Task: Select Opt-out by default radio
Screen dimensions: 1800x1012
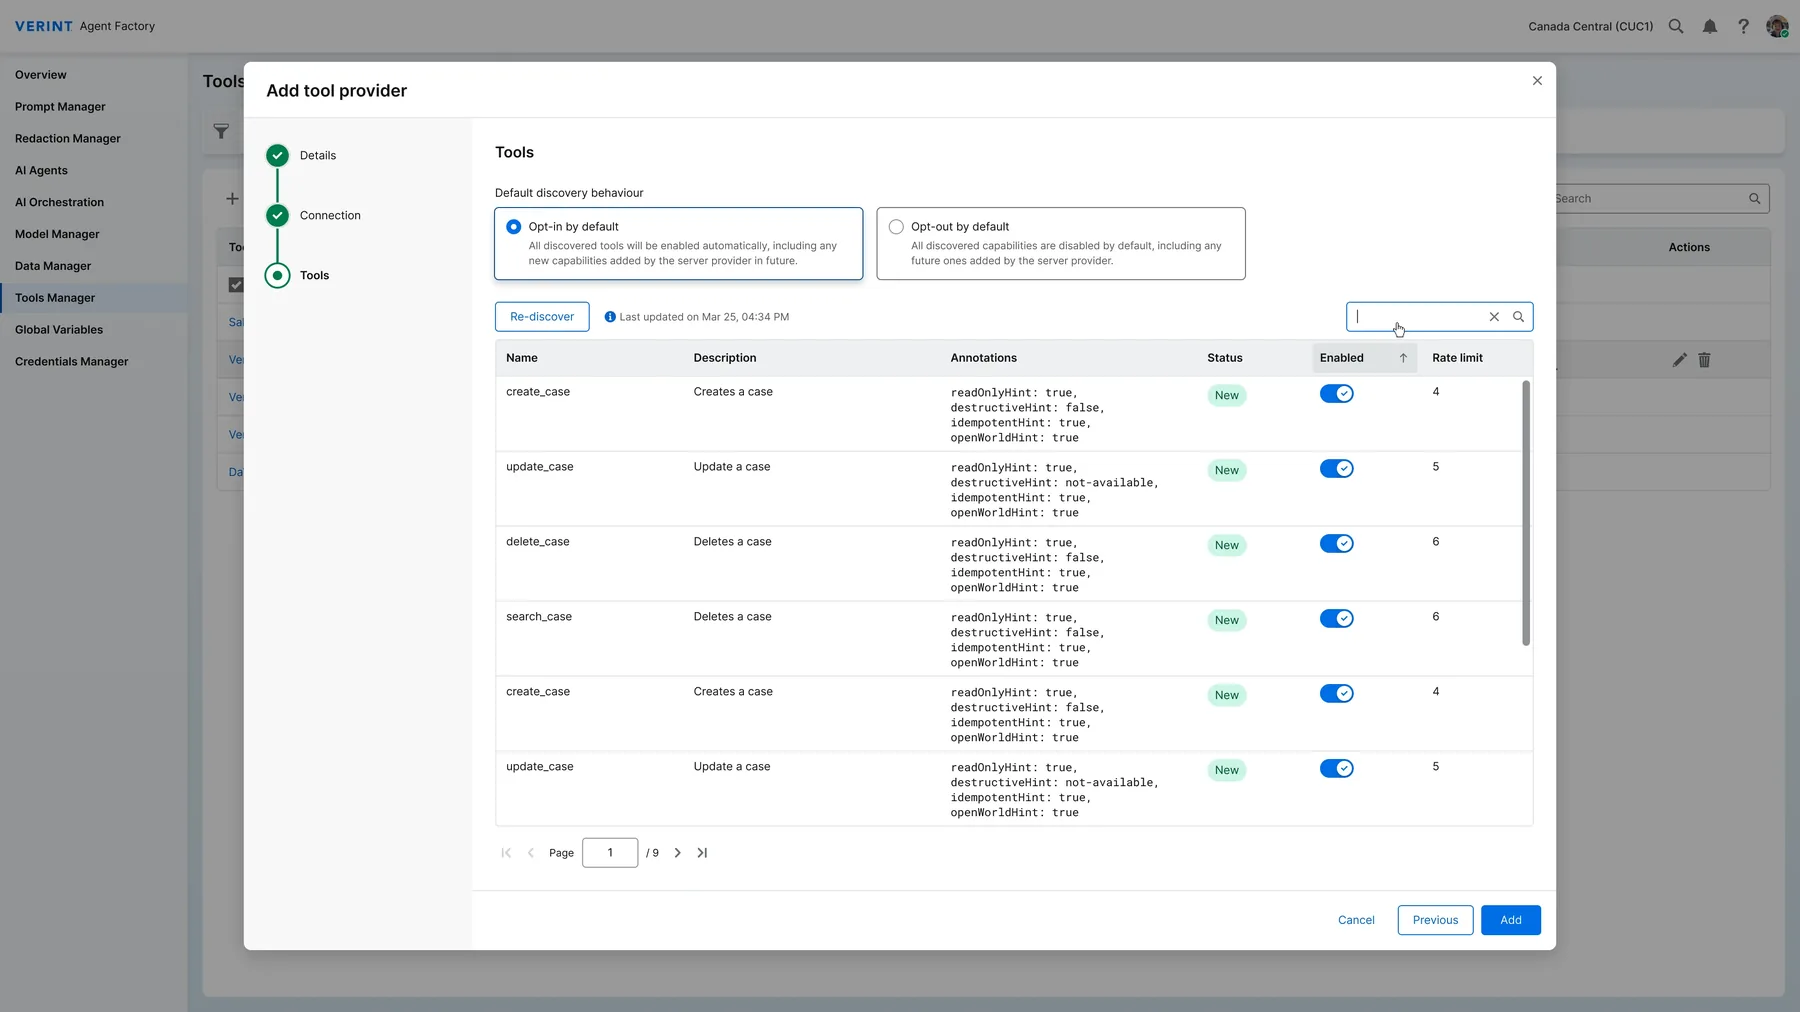Action: pyautogui.click(x=896, y=227)
